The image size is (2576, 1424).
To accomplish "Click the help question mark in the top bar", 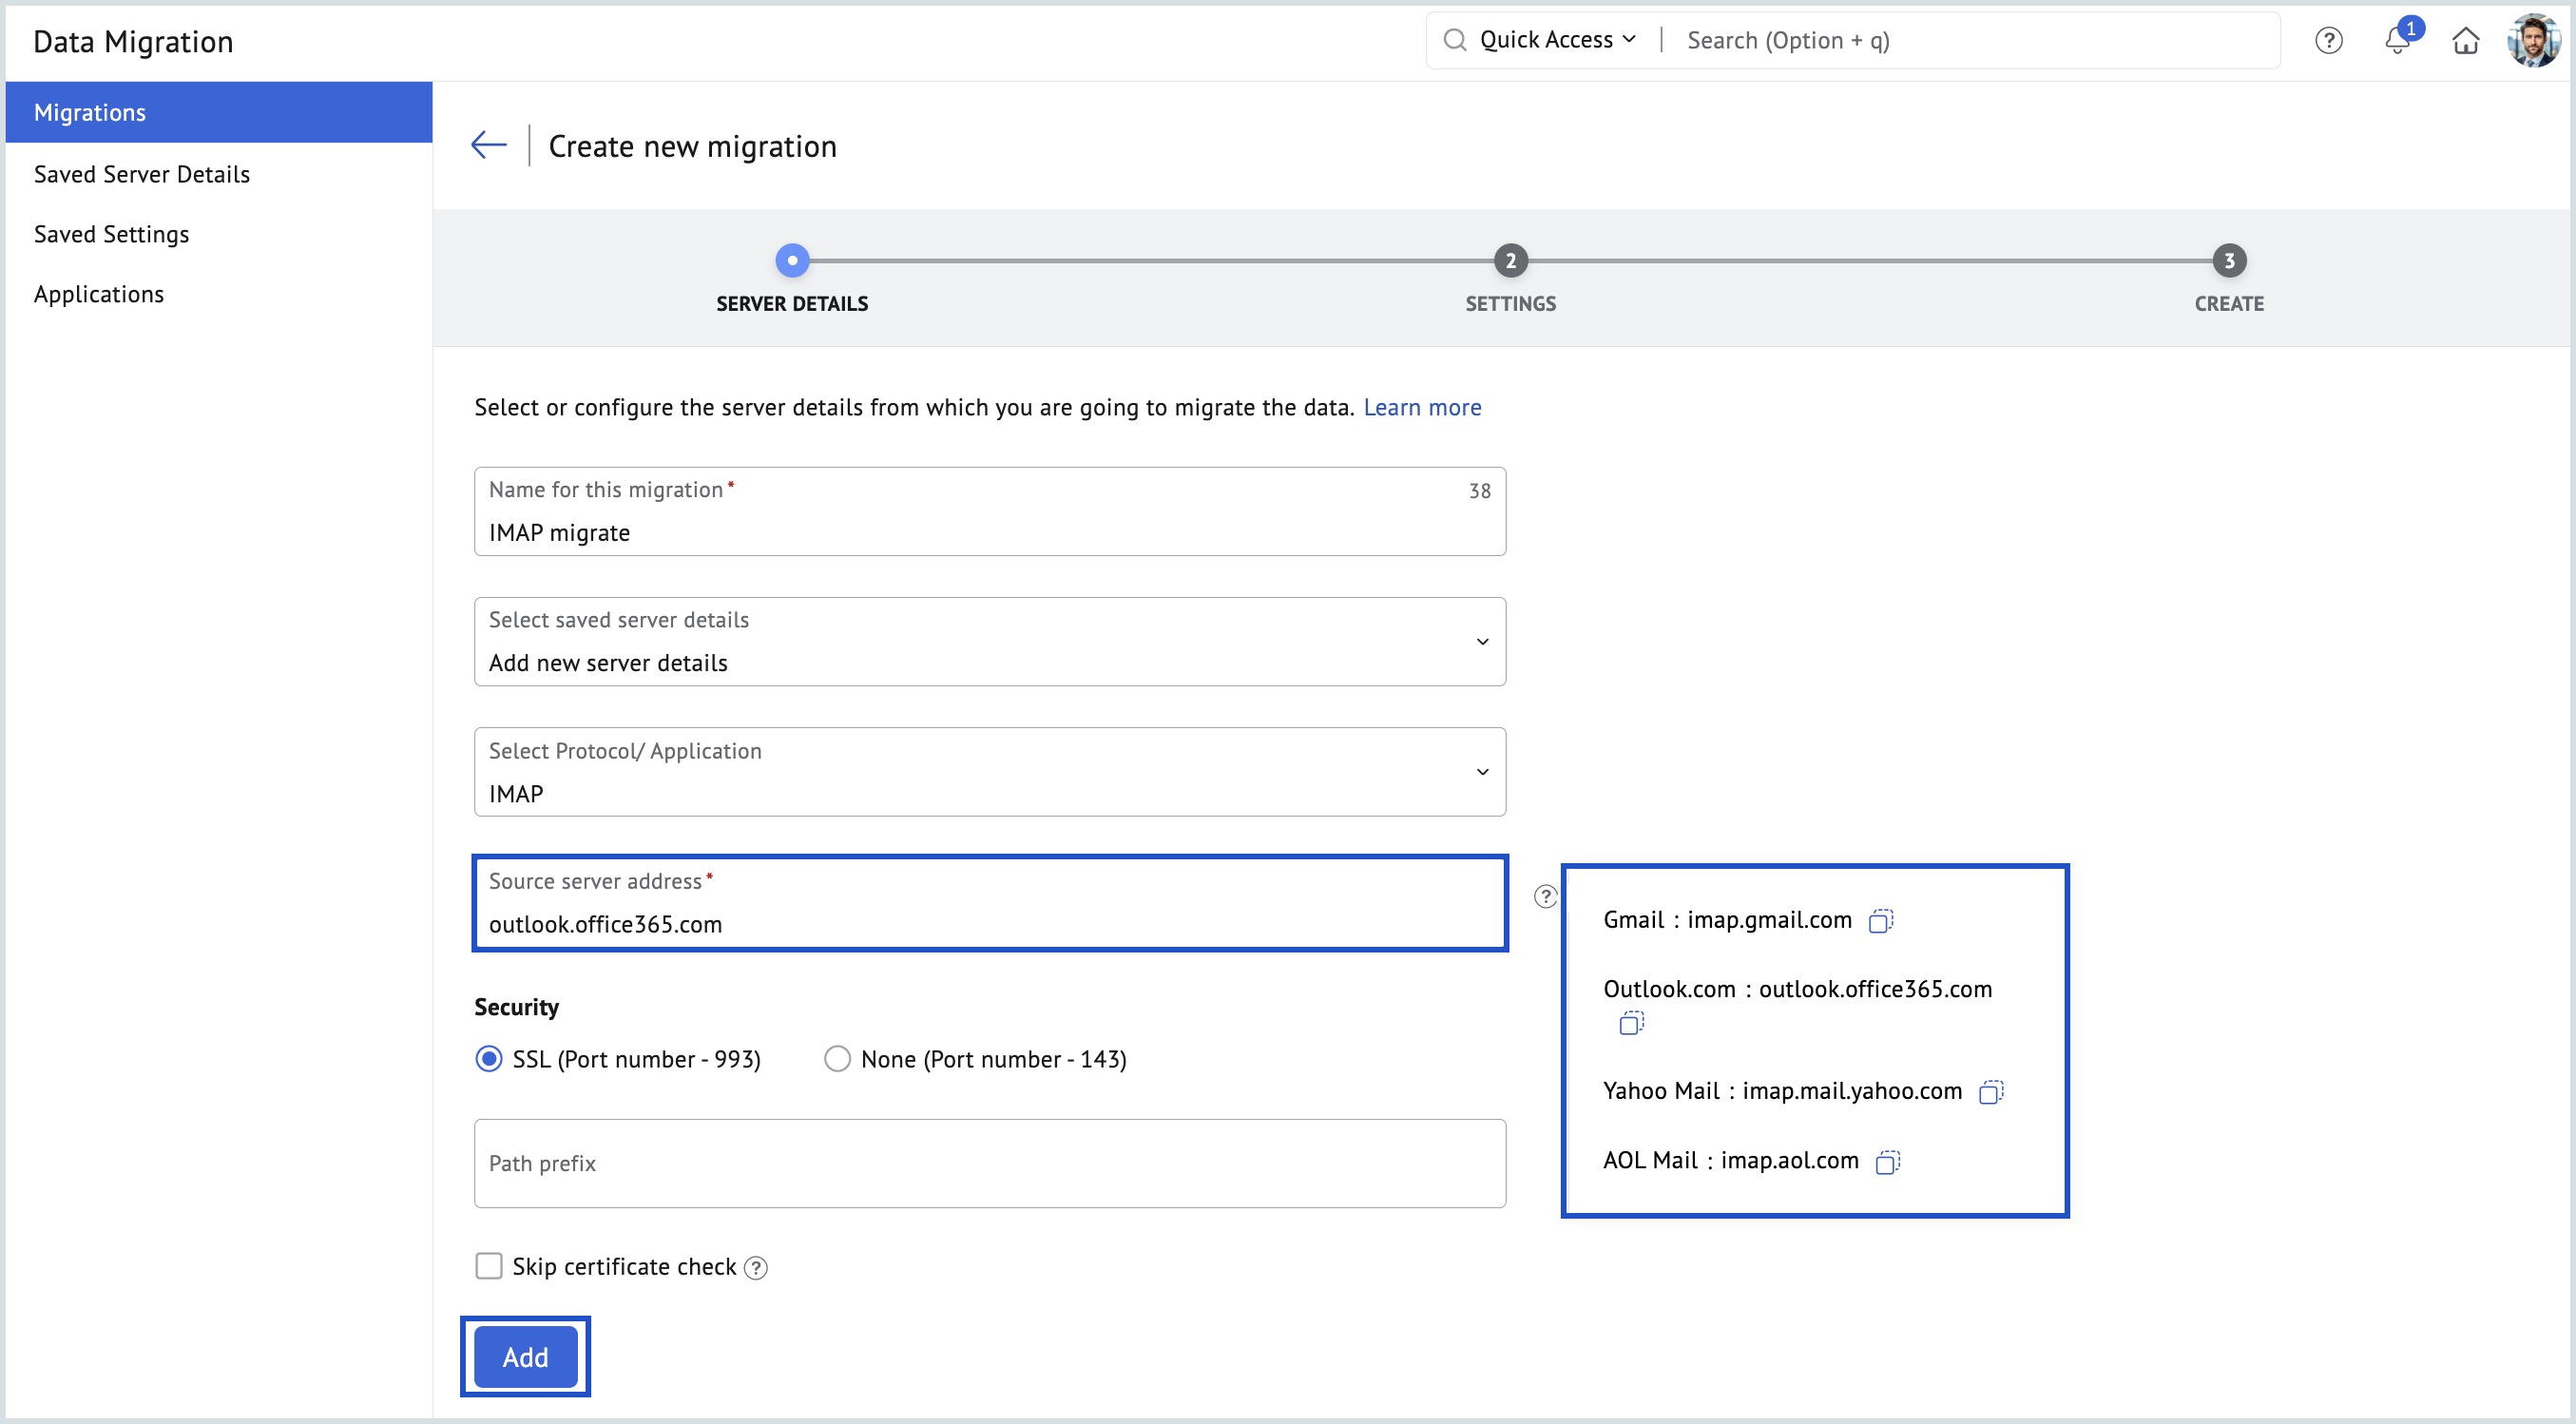I will (2328, 41).
